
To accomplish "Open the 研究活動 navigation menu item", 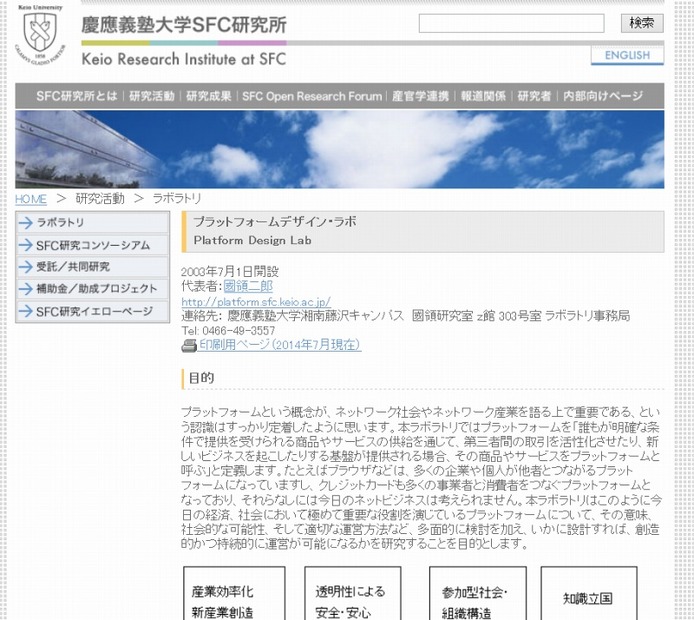I will tap(152, 96).
